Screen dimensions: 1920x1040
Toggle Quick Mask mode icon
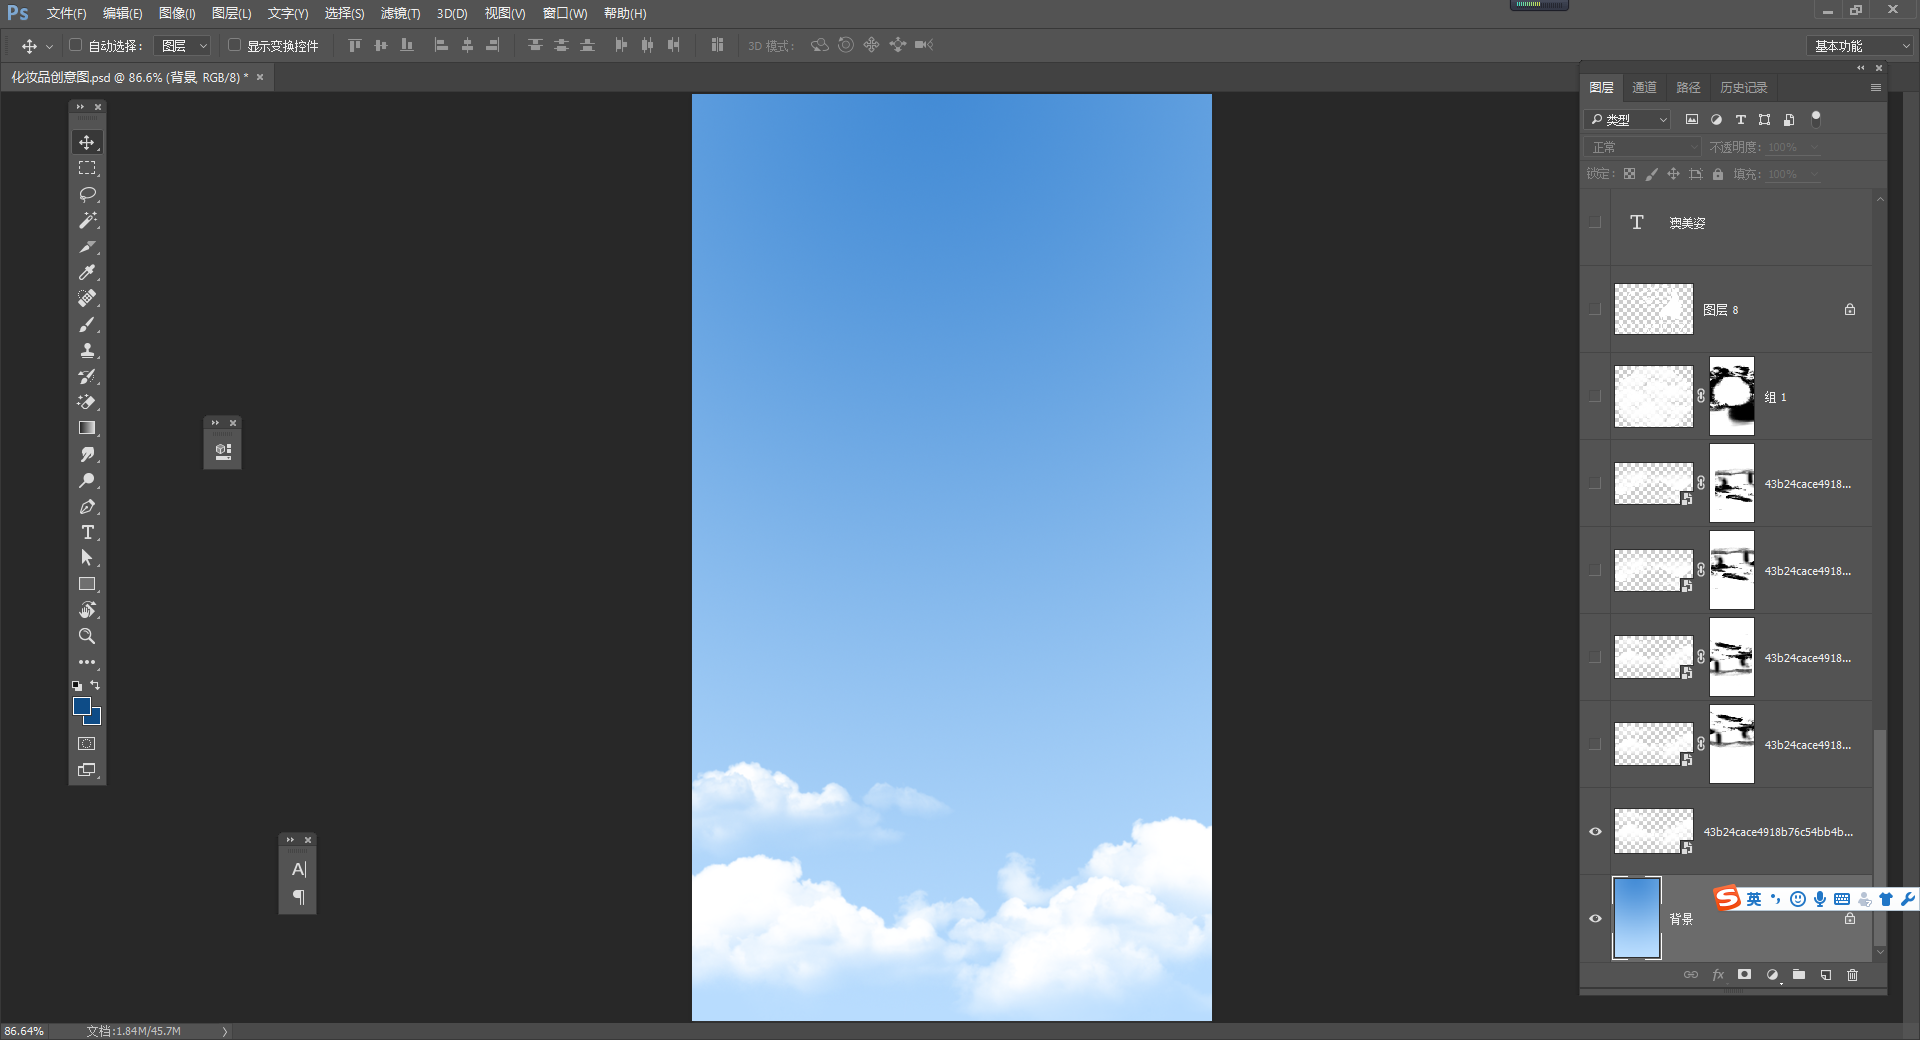pos(87,744)
